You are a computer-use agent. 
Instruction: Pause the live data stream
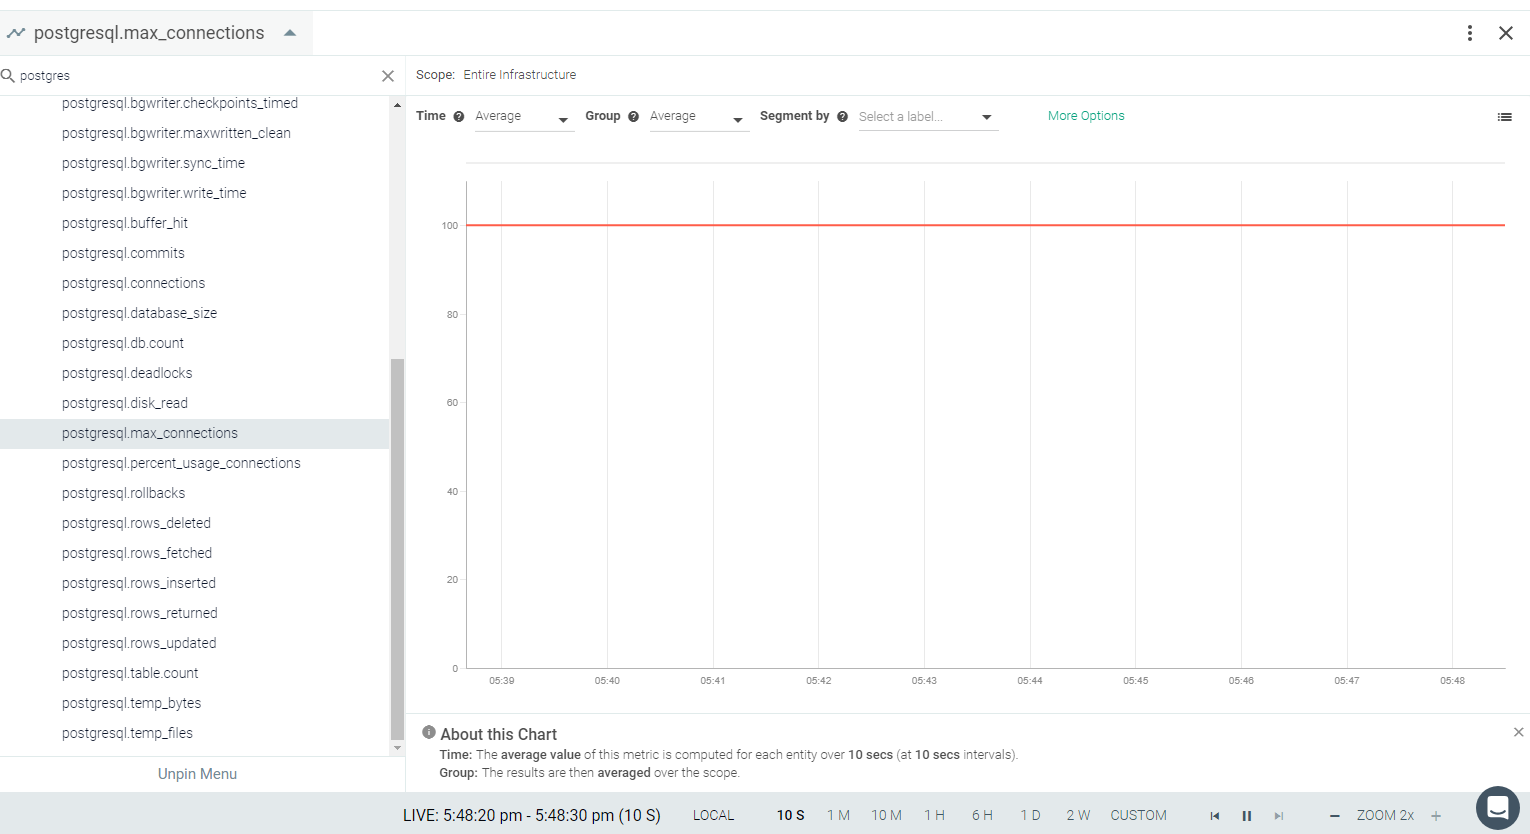(1246, 816)
